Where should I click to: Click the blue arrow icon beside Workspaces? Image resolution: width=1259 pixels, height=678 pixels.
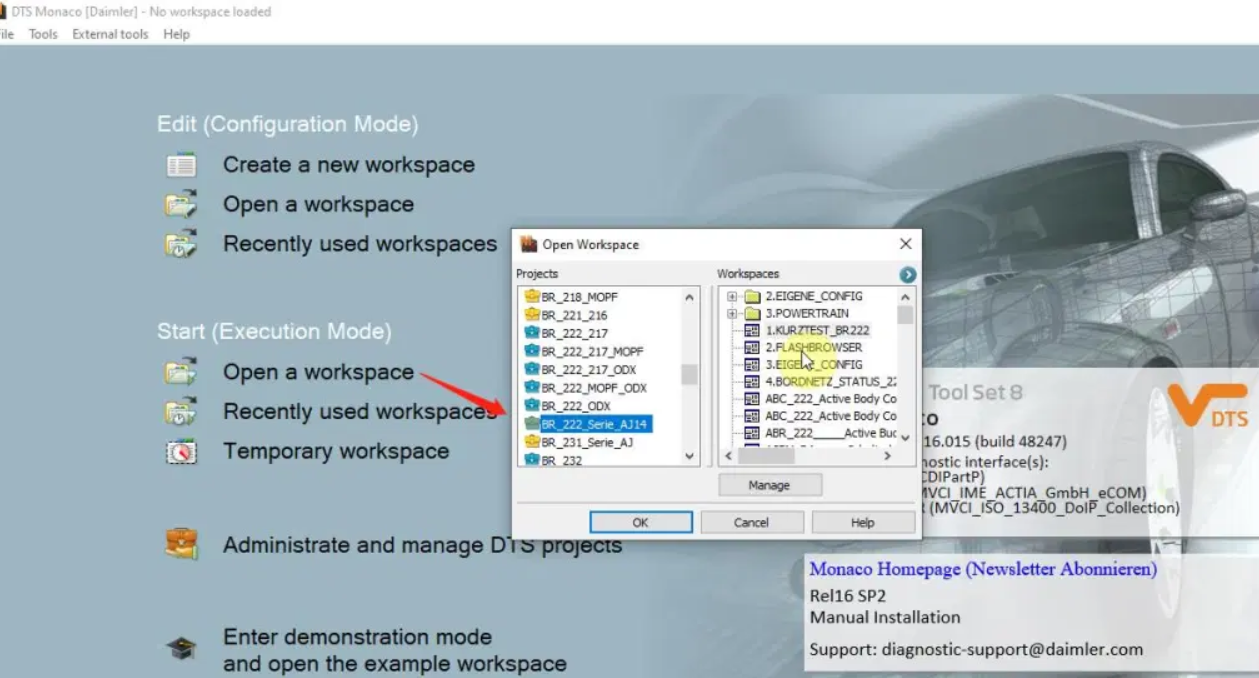(x=907, y=274)
